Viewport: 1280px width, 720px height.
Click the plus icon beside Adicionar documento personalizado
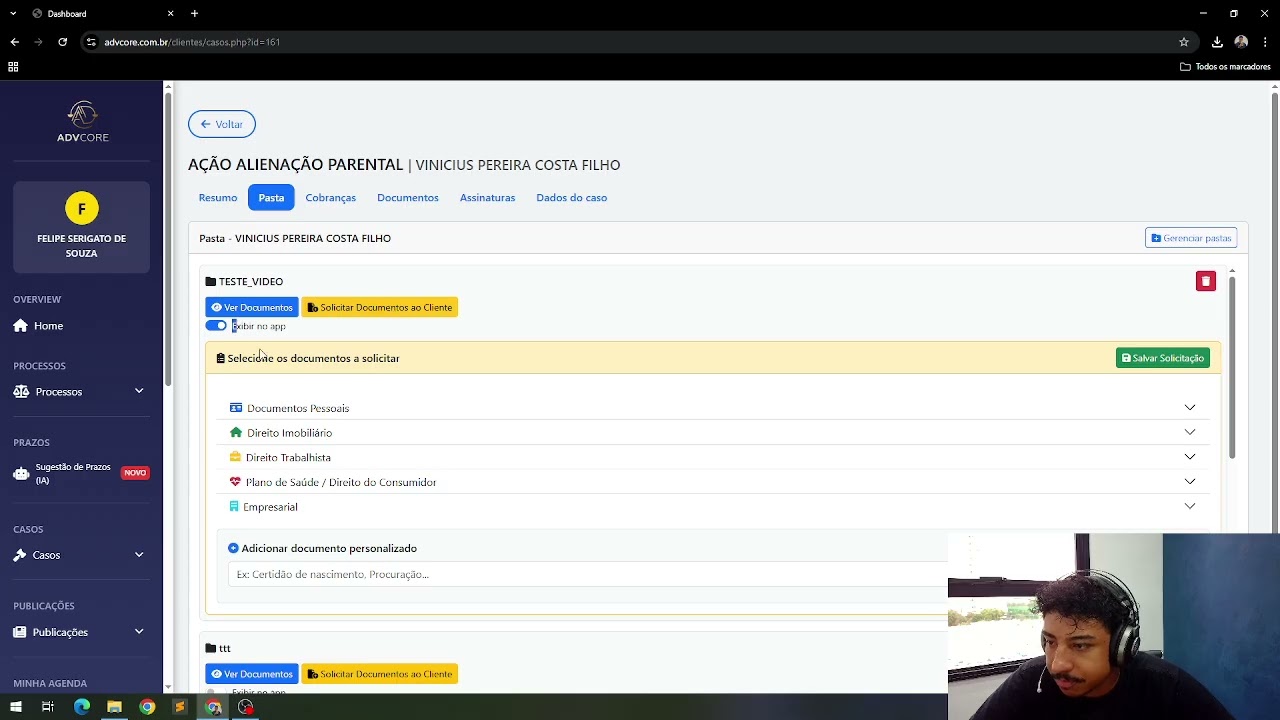[x=233, y=548]
